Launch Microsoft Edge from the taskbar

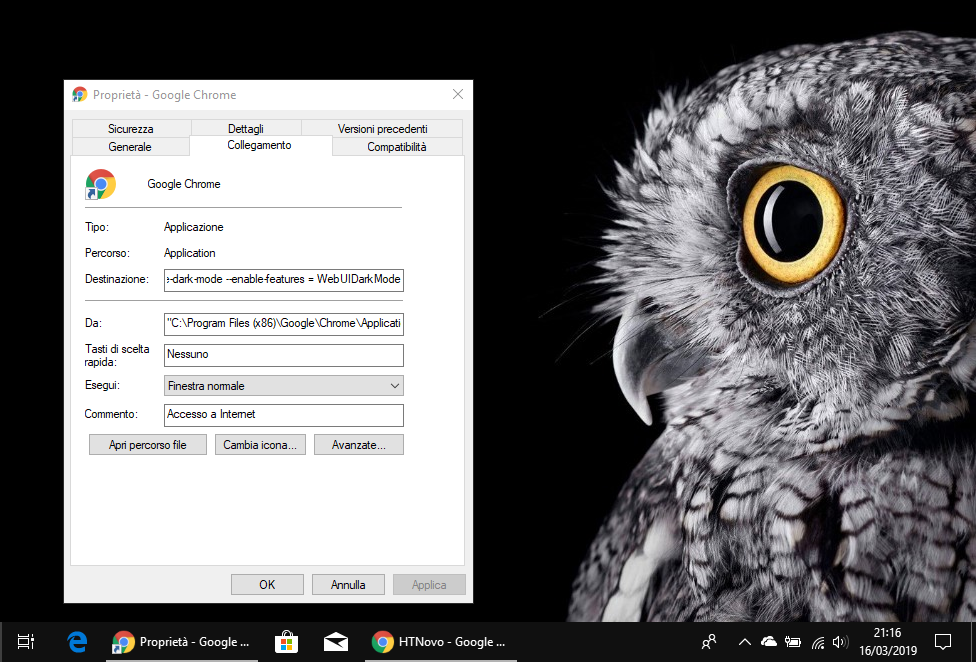pos(77,641)
